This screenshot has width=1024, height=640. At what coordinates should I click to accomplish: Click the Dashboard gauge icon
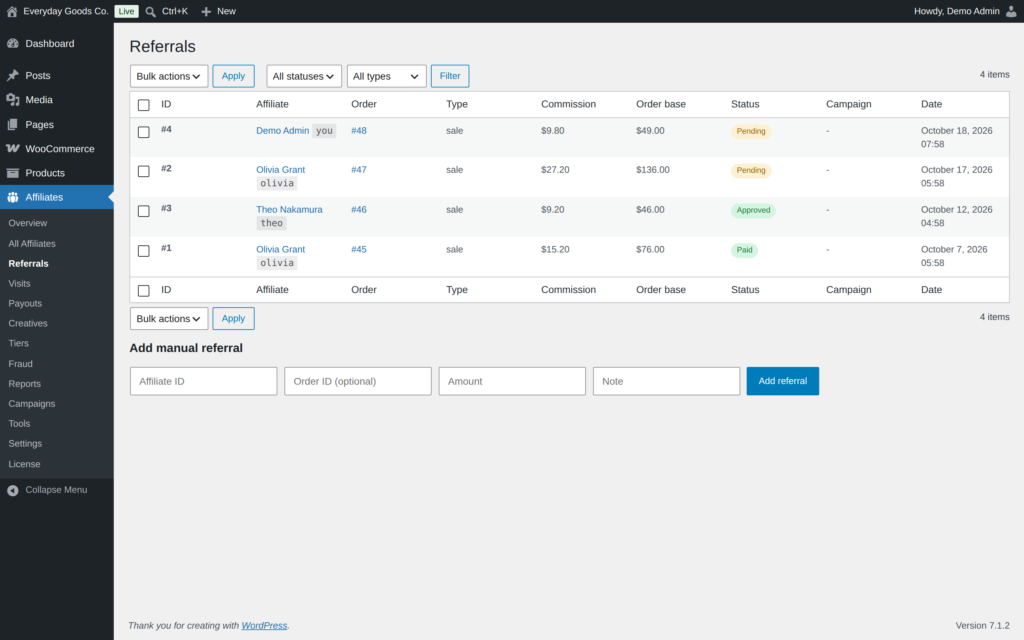pyautogui.click(x=13, y=43)
